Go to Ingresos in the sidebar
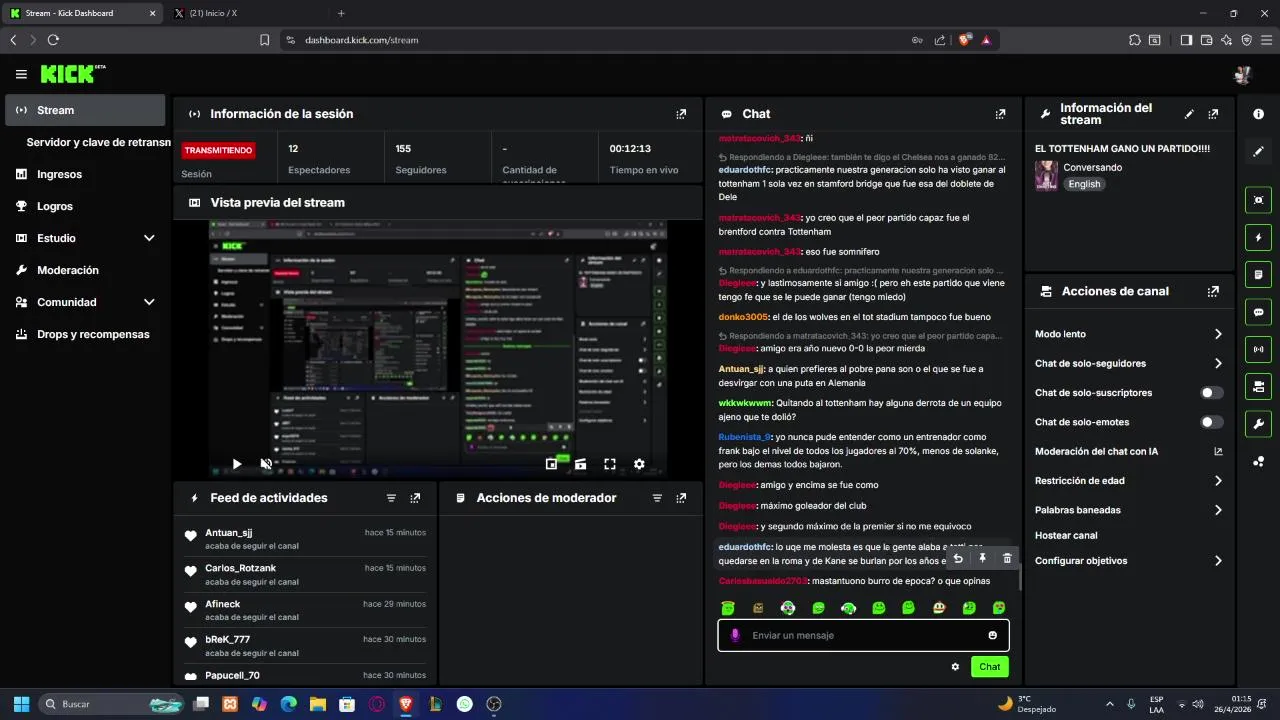 click(x=85, y=174)
